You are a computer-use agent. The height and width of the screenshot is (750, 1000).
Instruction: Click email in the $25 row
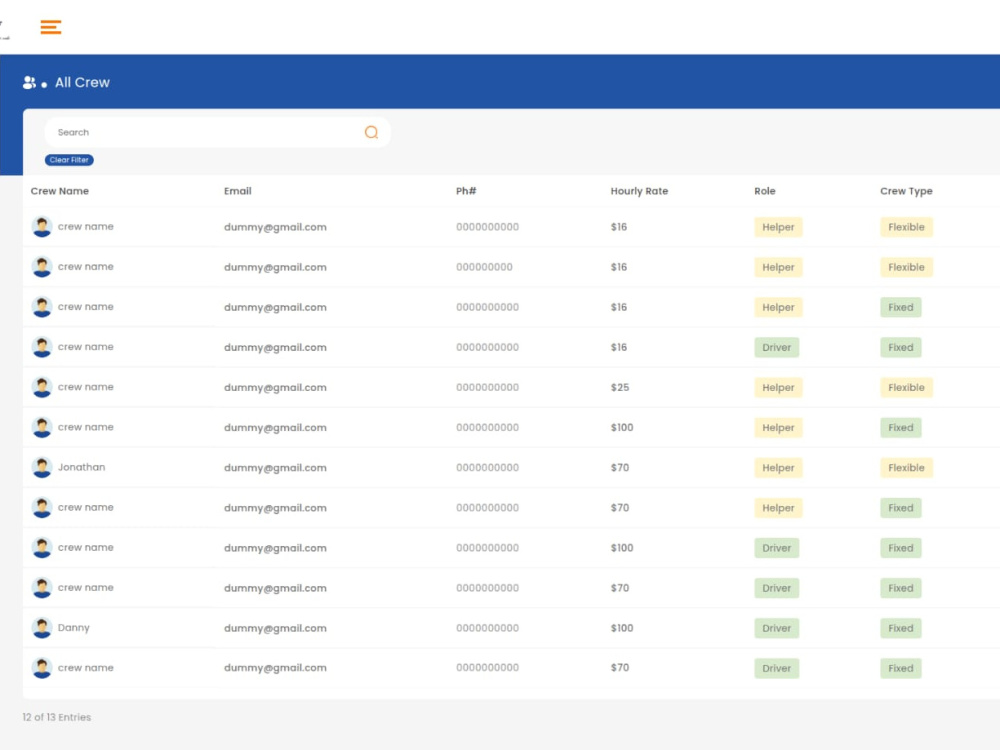tap(275, 387)
